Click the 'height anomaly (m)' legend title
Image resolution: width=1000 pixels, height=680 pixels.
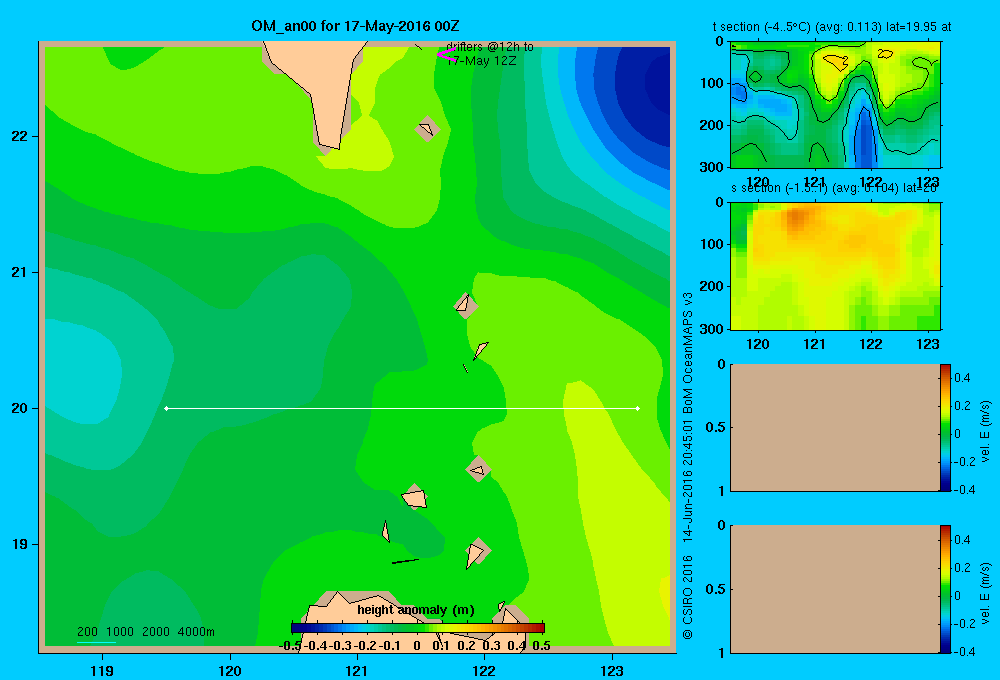click(416, 610)
